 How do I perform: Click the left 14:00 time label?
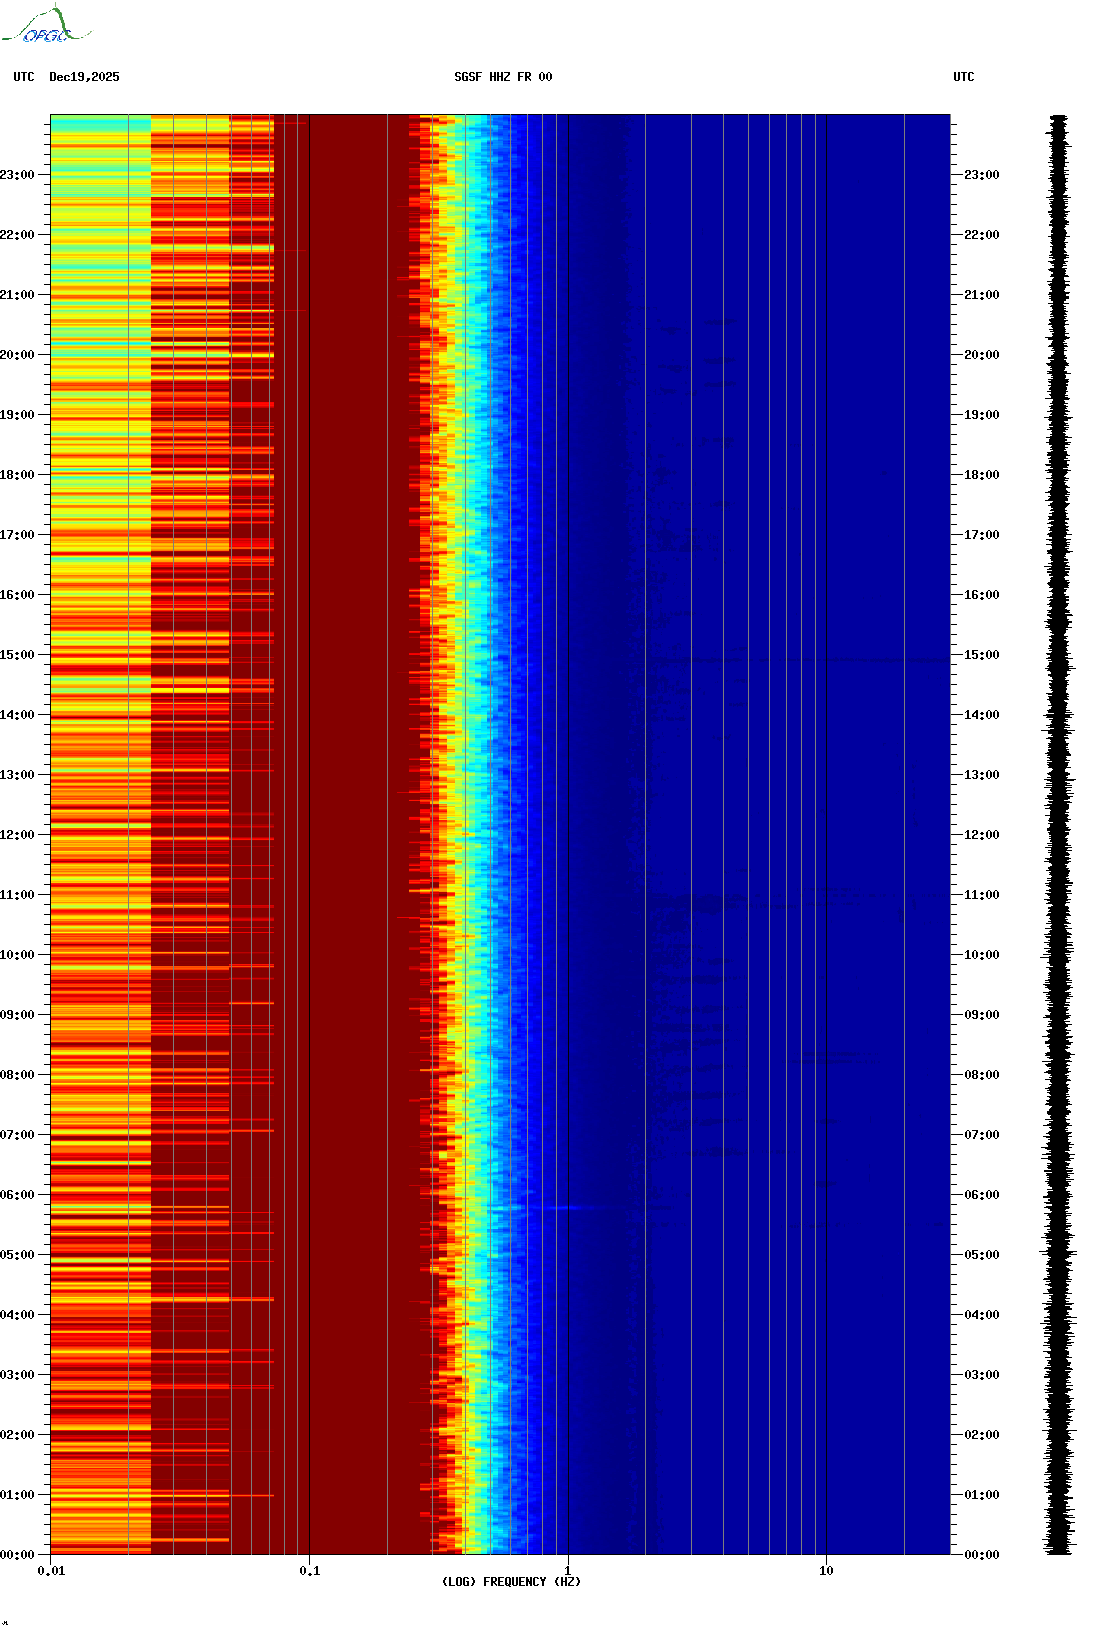tap(17, 715)
